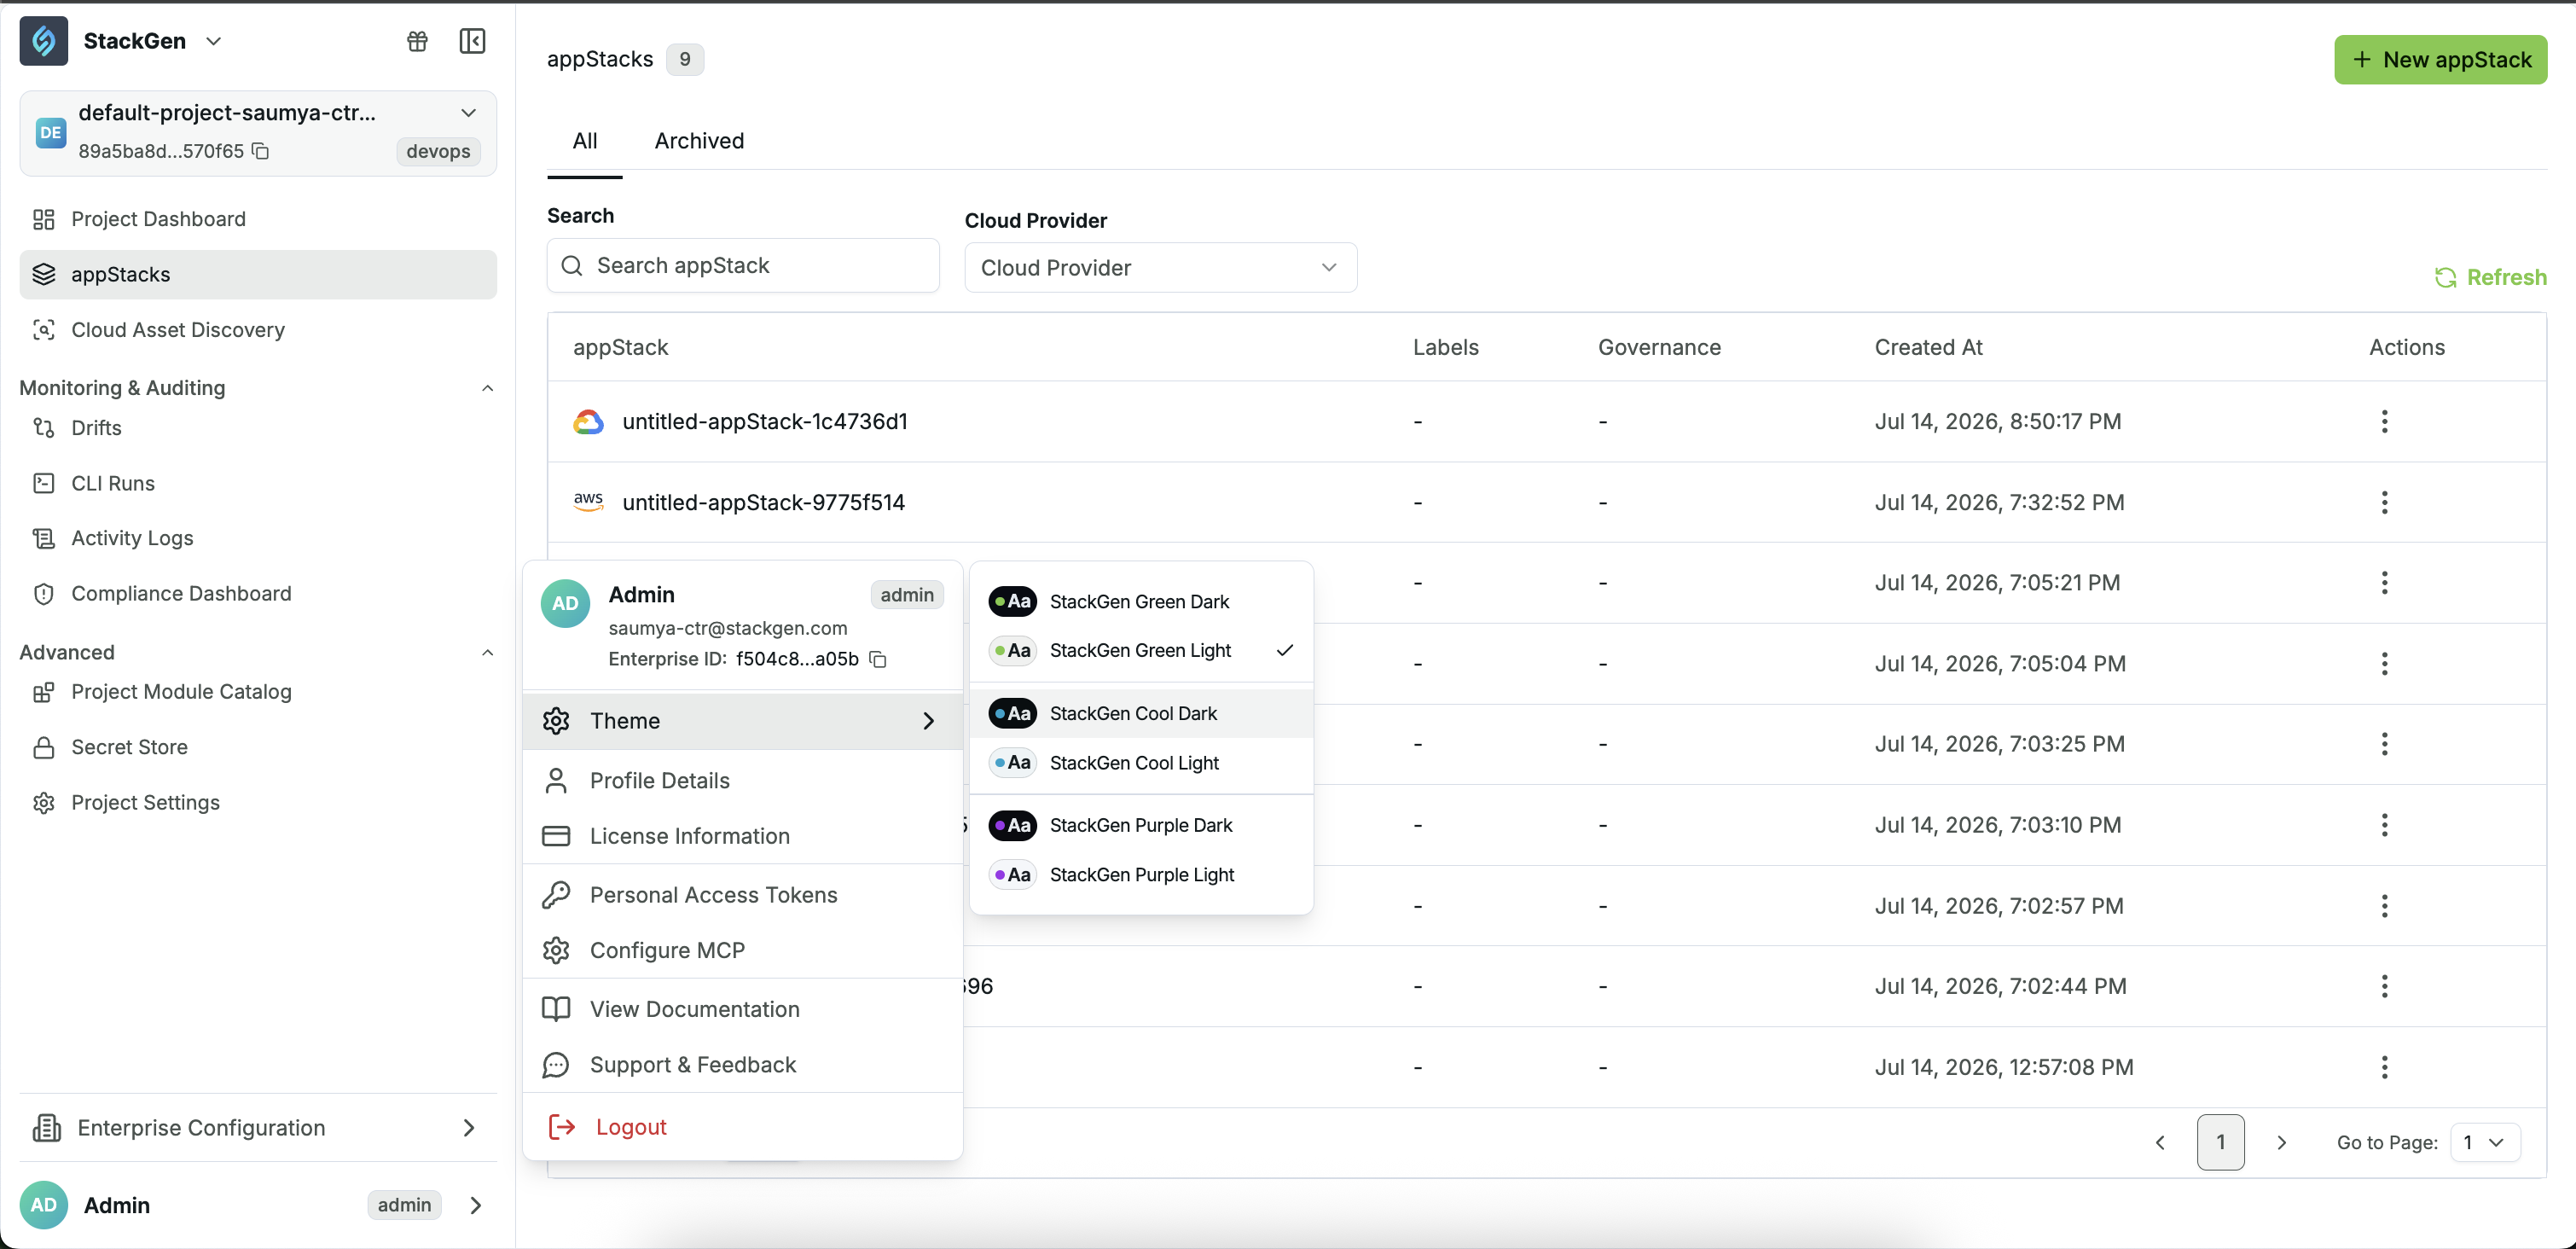Image resolution: width=2576 pixels, height=1249 pixels.
Task: Click the search magnifier icon
Action: tap(572, 265)
